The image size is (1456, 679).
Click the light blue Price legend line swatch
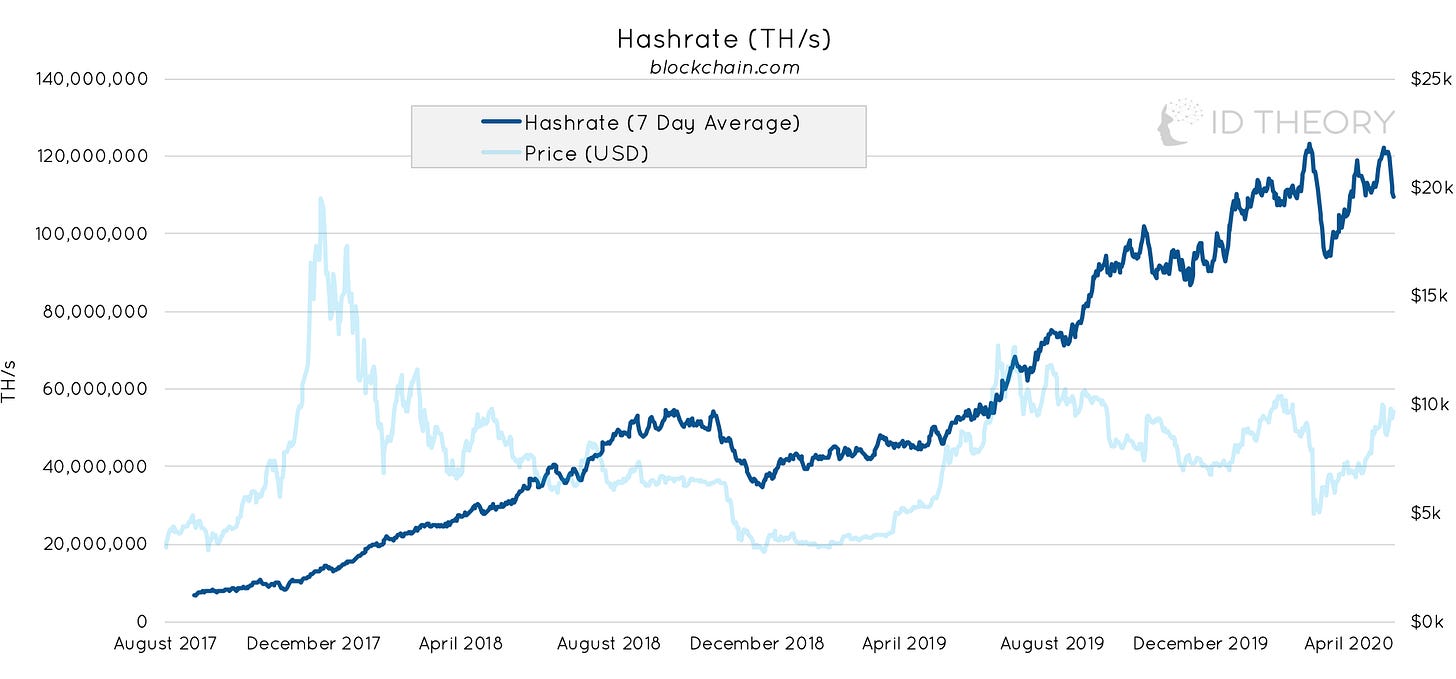pyautogui.click(x=501, y=153)
